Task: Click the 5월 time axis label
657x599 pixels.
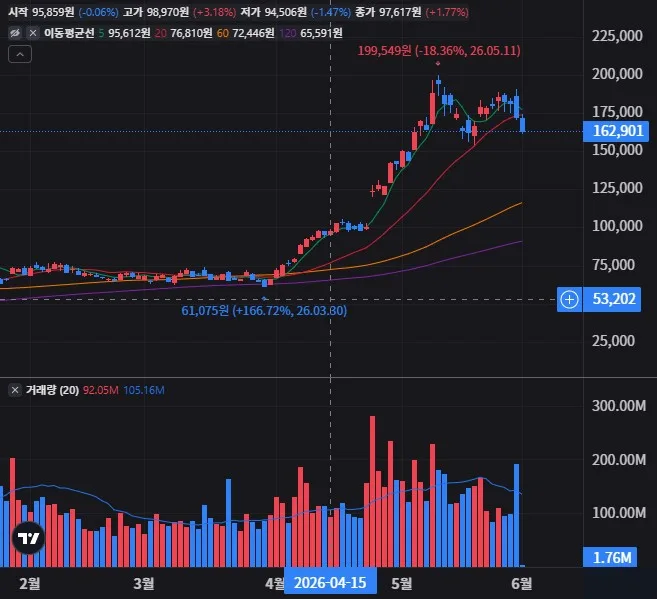Action: click(401, 583)
